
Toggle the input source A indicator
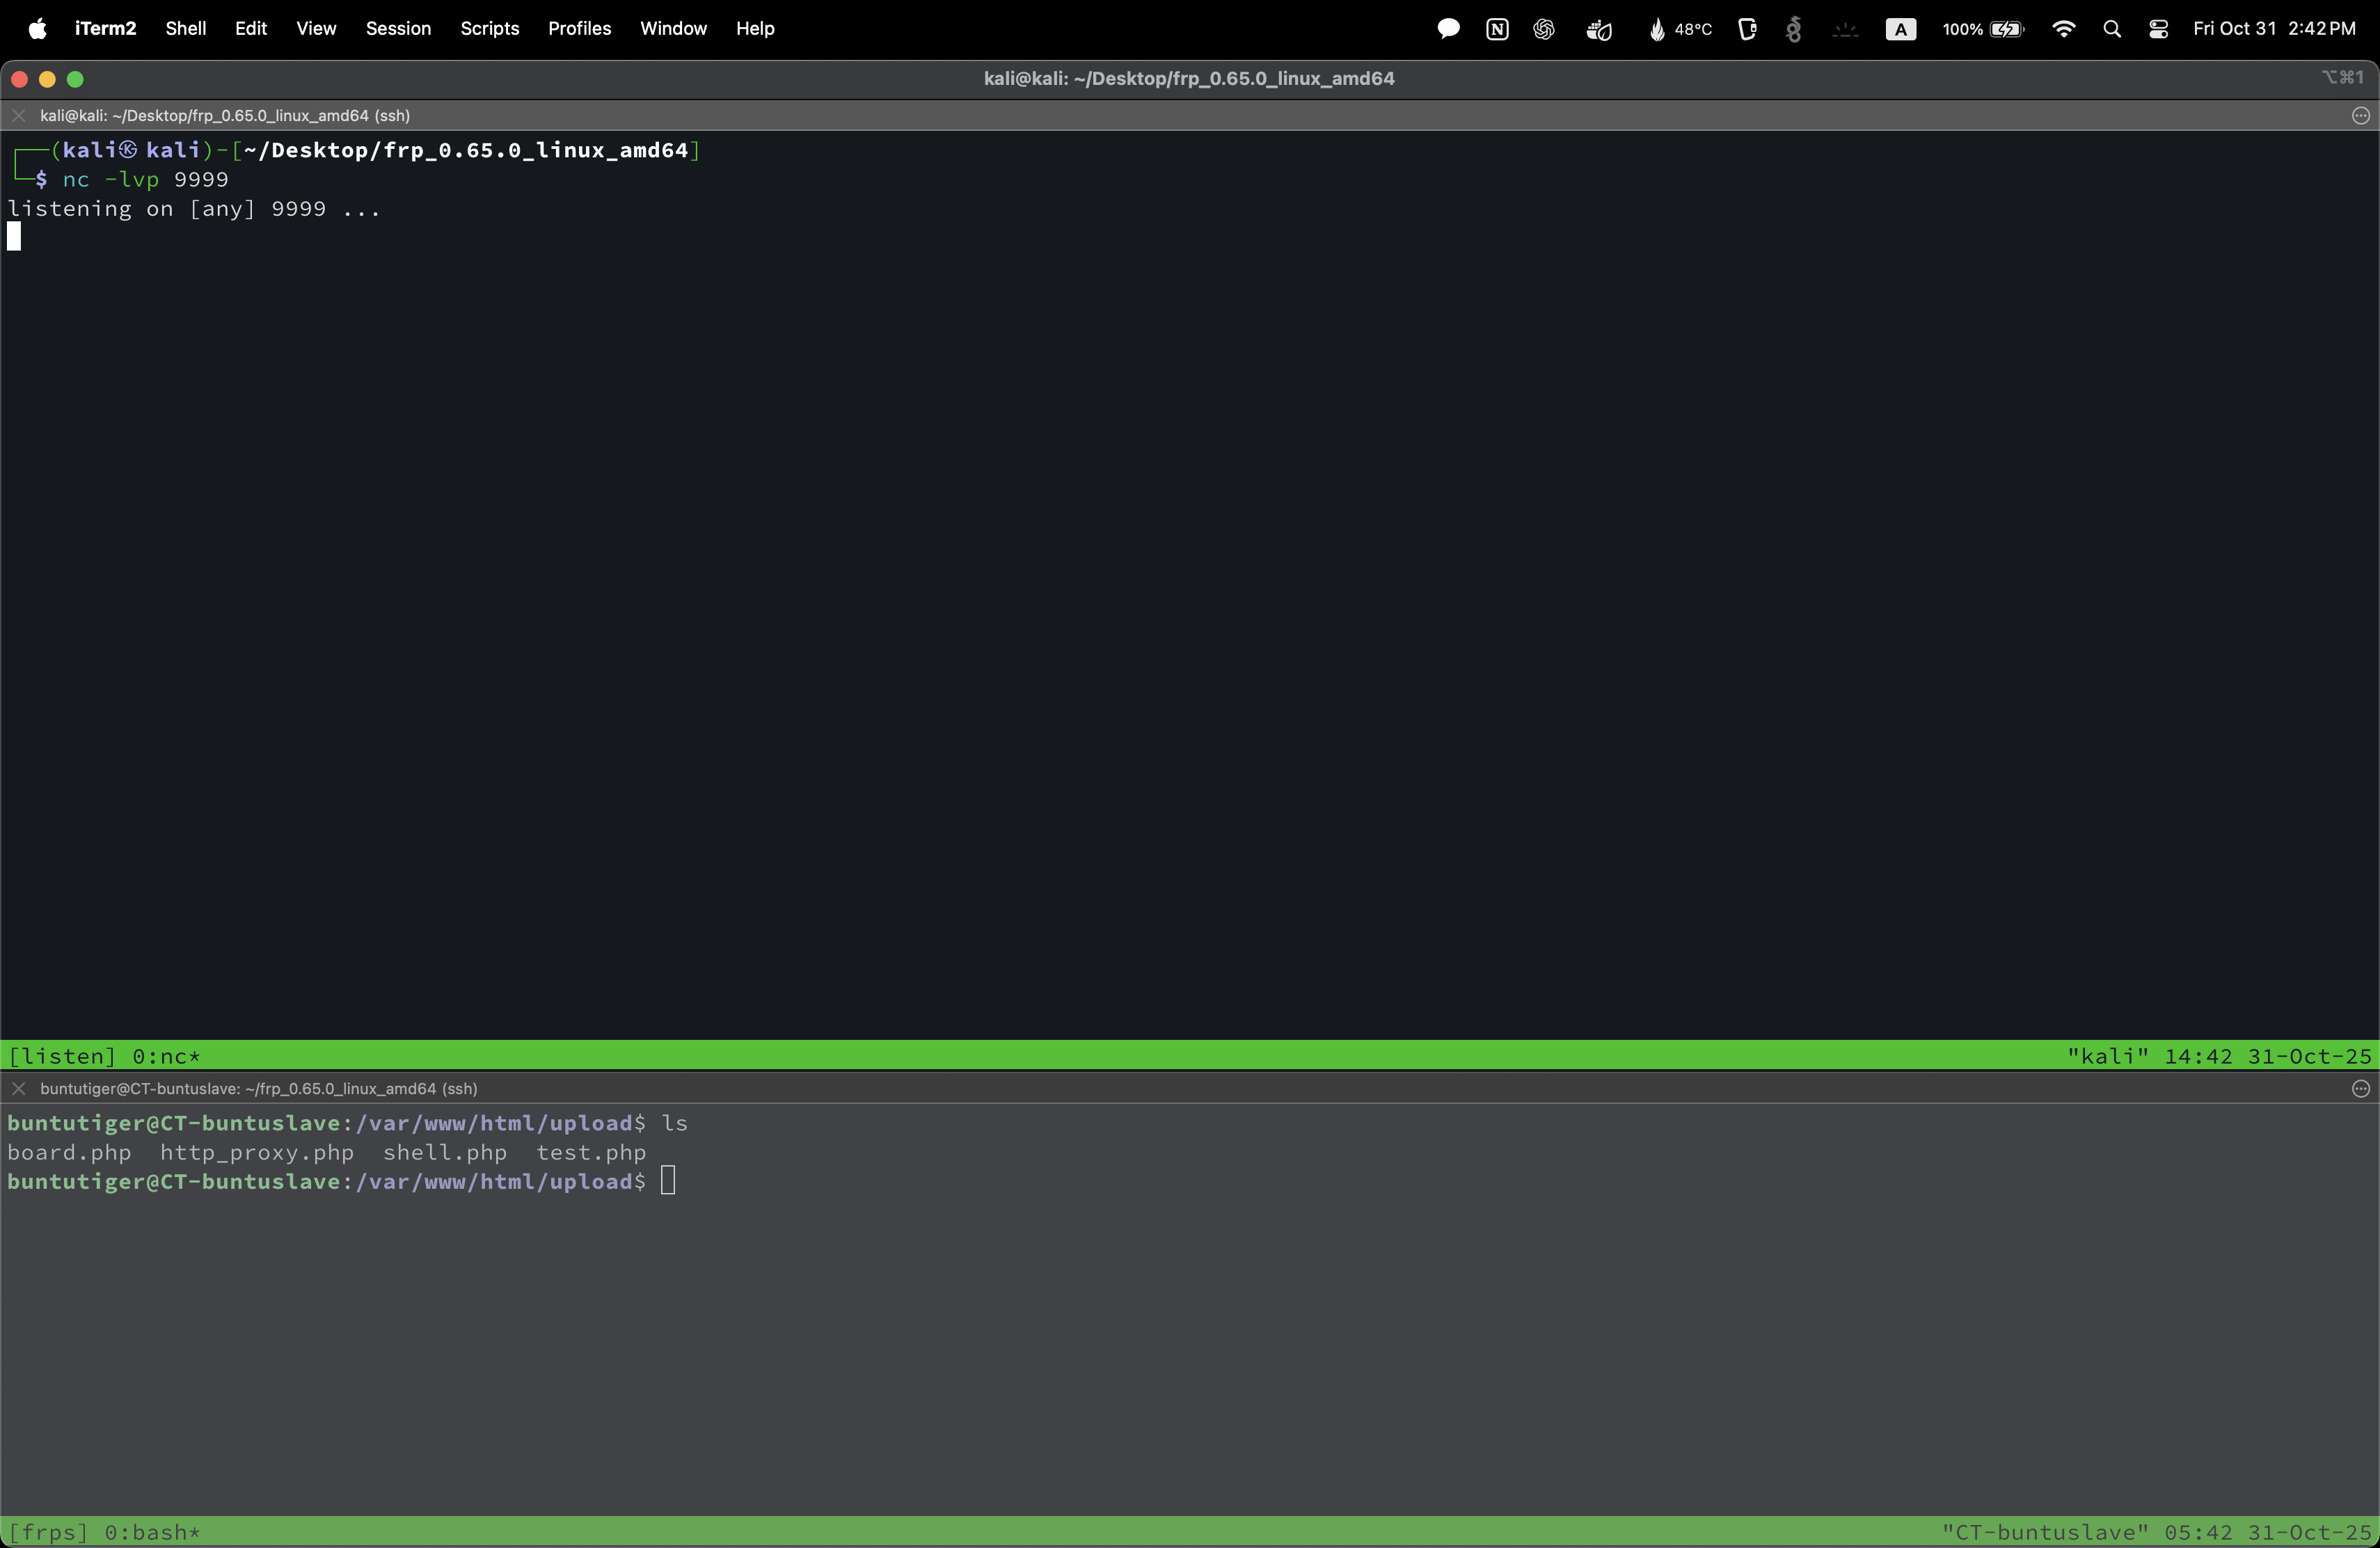1900,29
